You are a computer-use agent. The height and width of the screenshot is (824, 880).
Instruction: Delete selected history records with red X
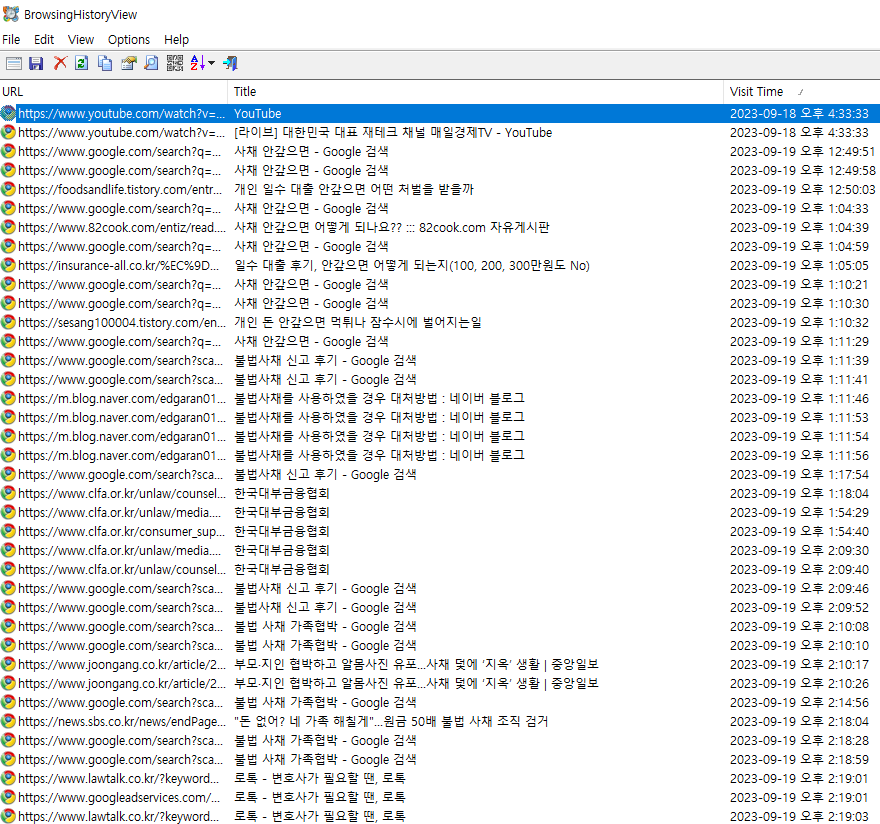60,63
